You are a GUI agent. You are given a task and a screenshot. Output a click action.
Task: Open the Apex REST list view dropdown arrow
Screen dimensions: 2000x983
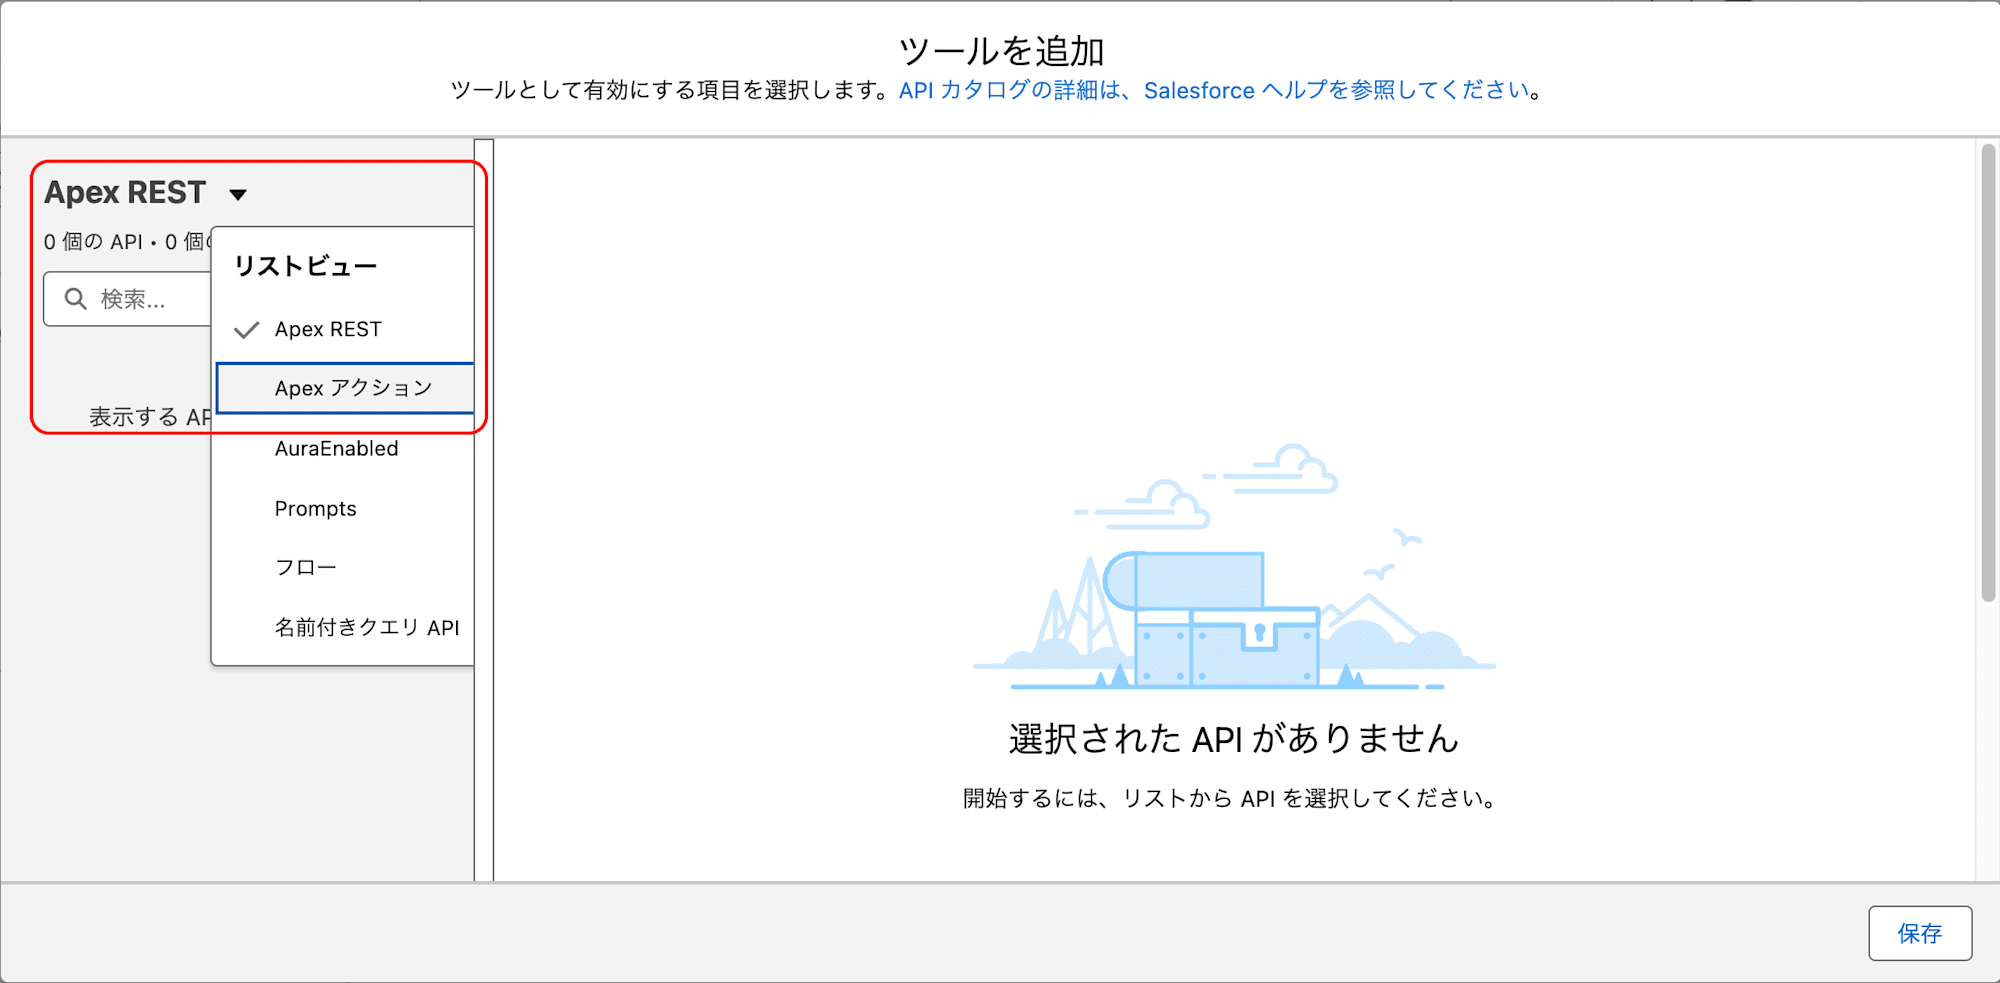(238, 194)
